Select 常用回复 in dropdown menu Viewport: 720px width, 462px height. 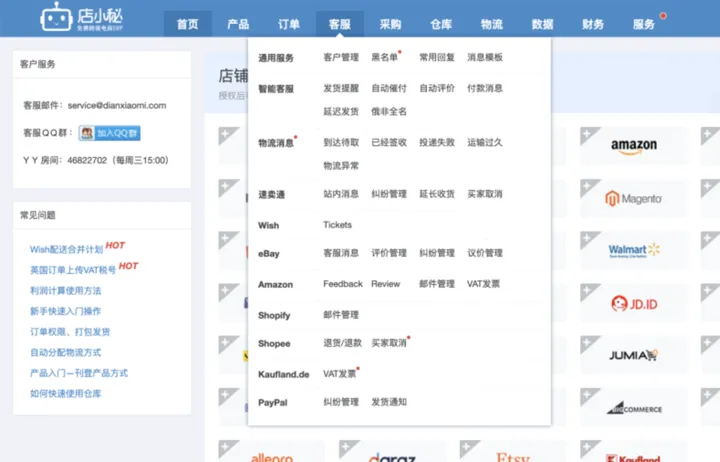pyautogui.click(x=437, y=57)
